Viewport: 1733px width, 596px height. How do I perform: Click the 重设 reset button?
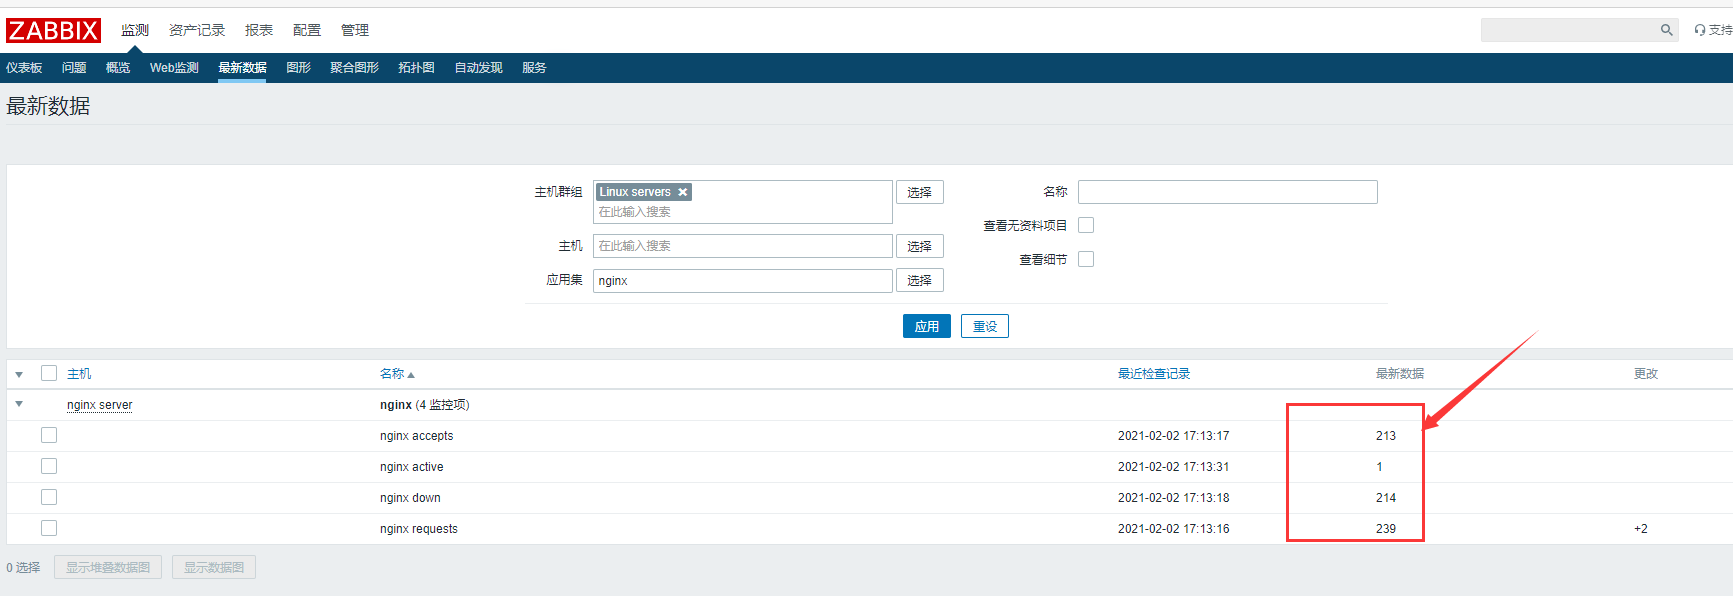[x=985, y=326]
